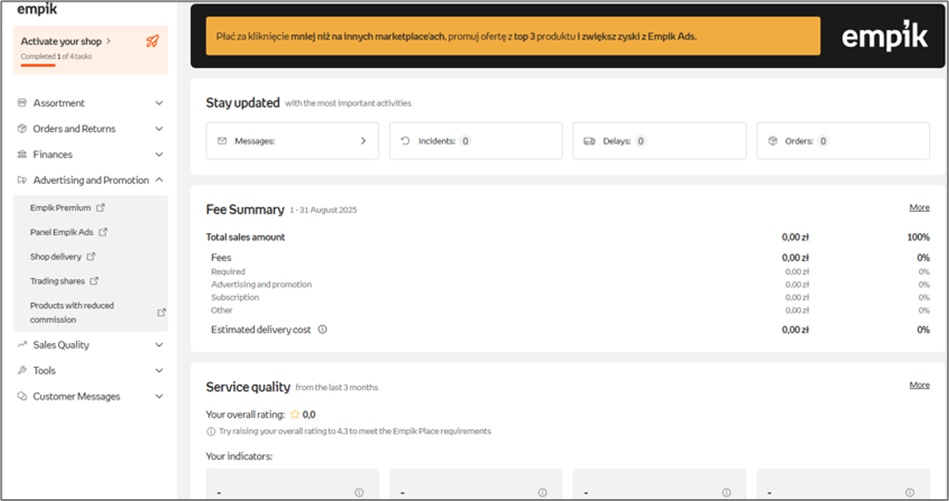Viewport: 949px width, 501px height.
Task: Expand the Finances chevron
Action: pyautogui.click(x=159, y=155)
